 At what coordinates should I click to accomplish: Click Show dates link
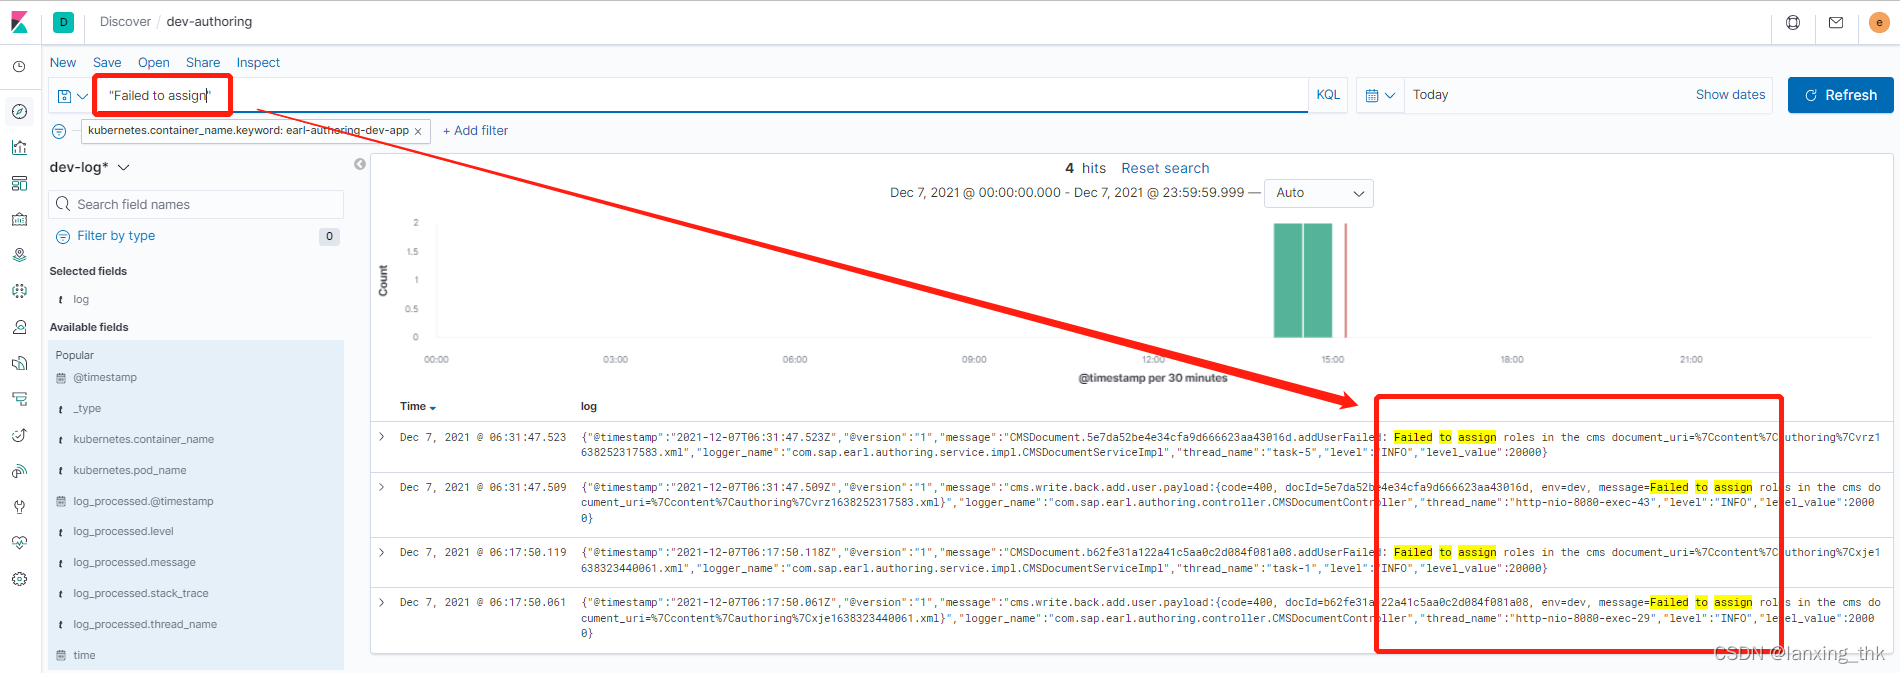click(1730, 95)
